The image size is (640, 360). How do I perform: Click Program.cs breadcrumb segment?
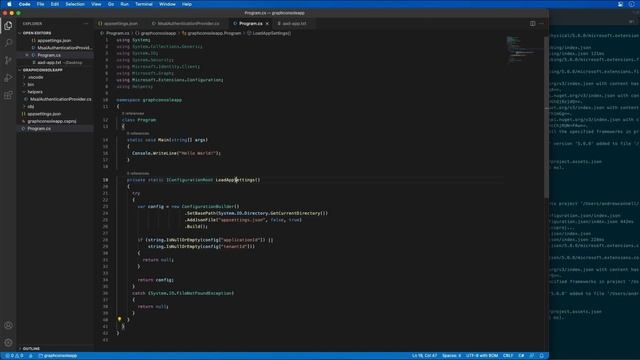click(118, 33)
